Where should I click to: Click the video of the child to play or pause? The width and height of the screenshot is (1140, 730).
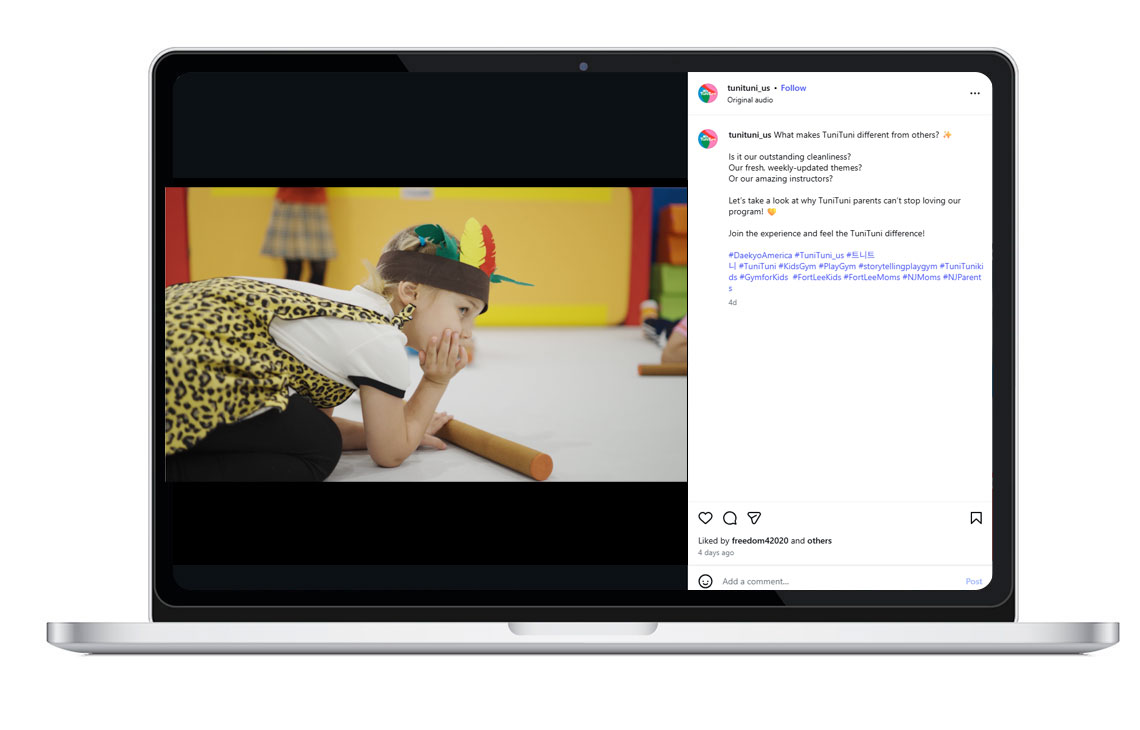click(x=426, y=334)
